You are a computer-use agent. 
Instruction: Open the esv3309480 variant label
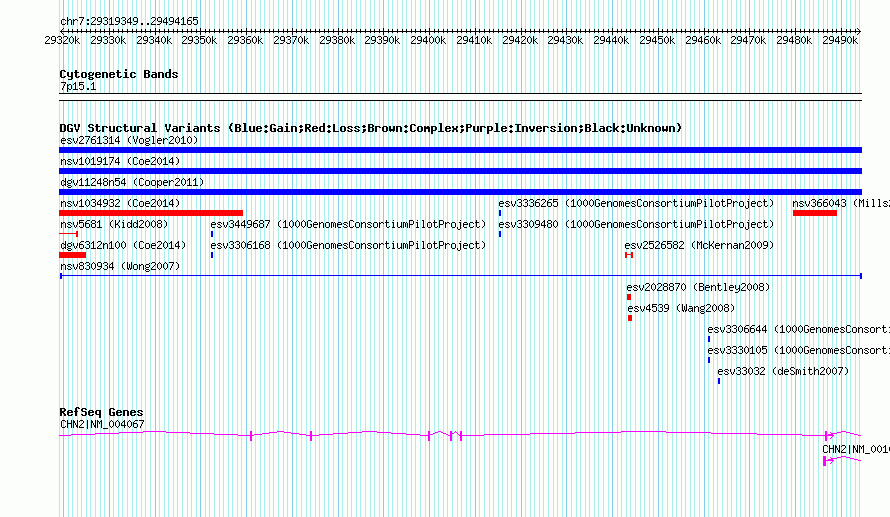tap(636, 224)
